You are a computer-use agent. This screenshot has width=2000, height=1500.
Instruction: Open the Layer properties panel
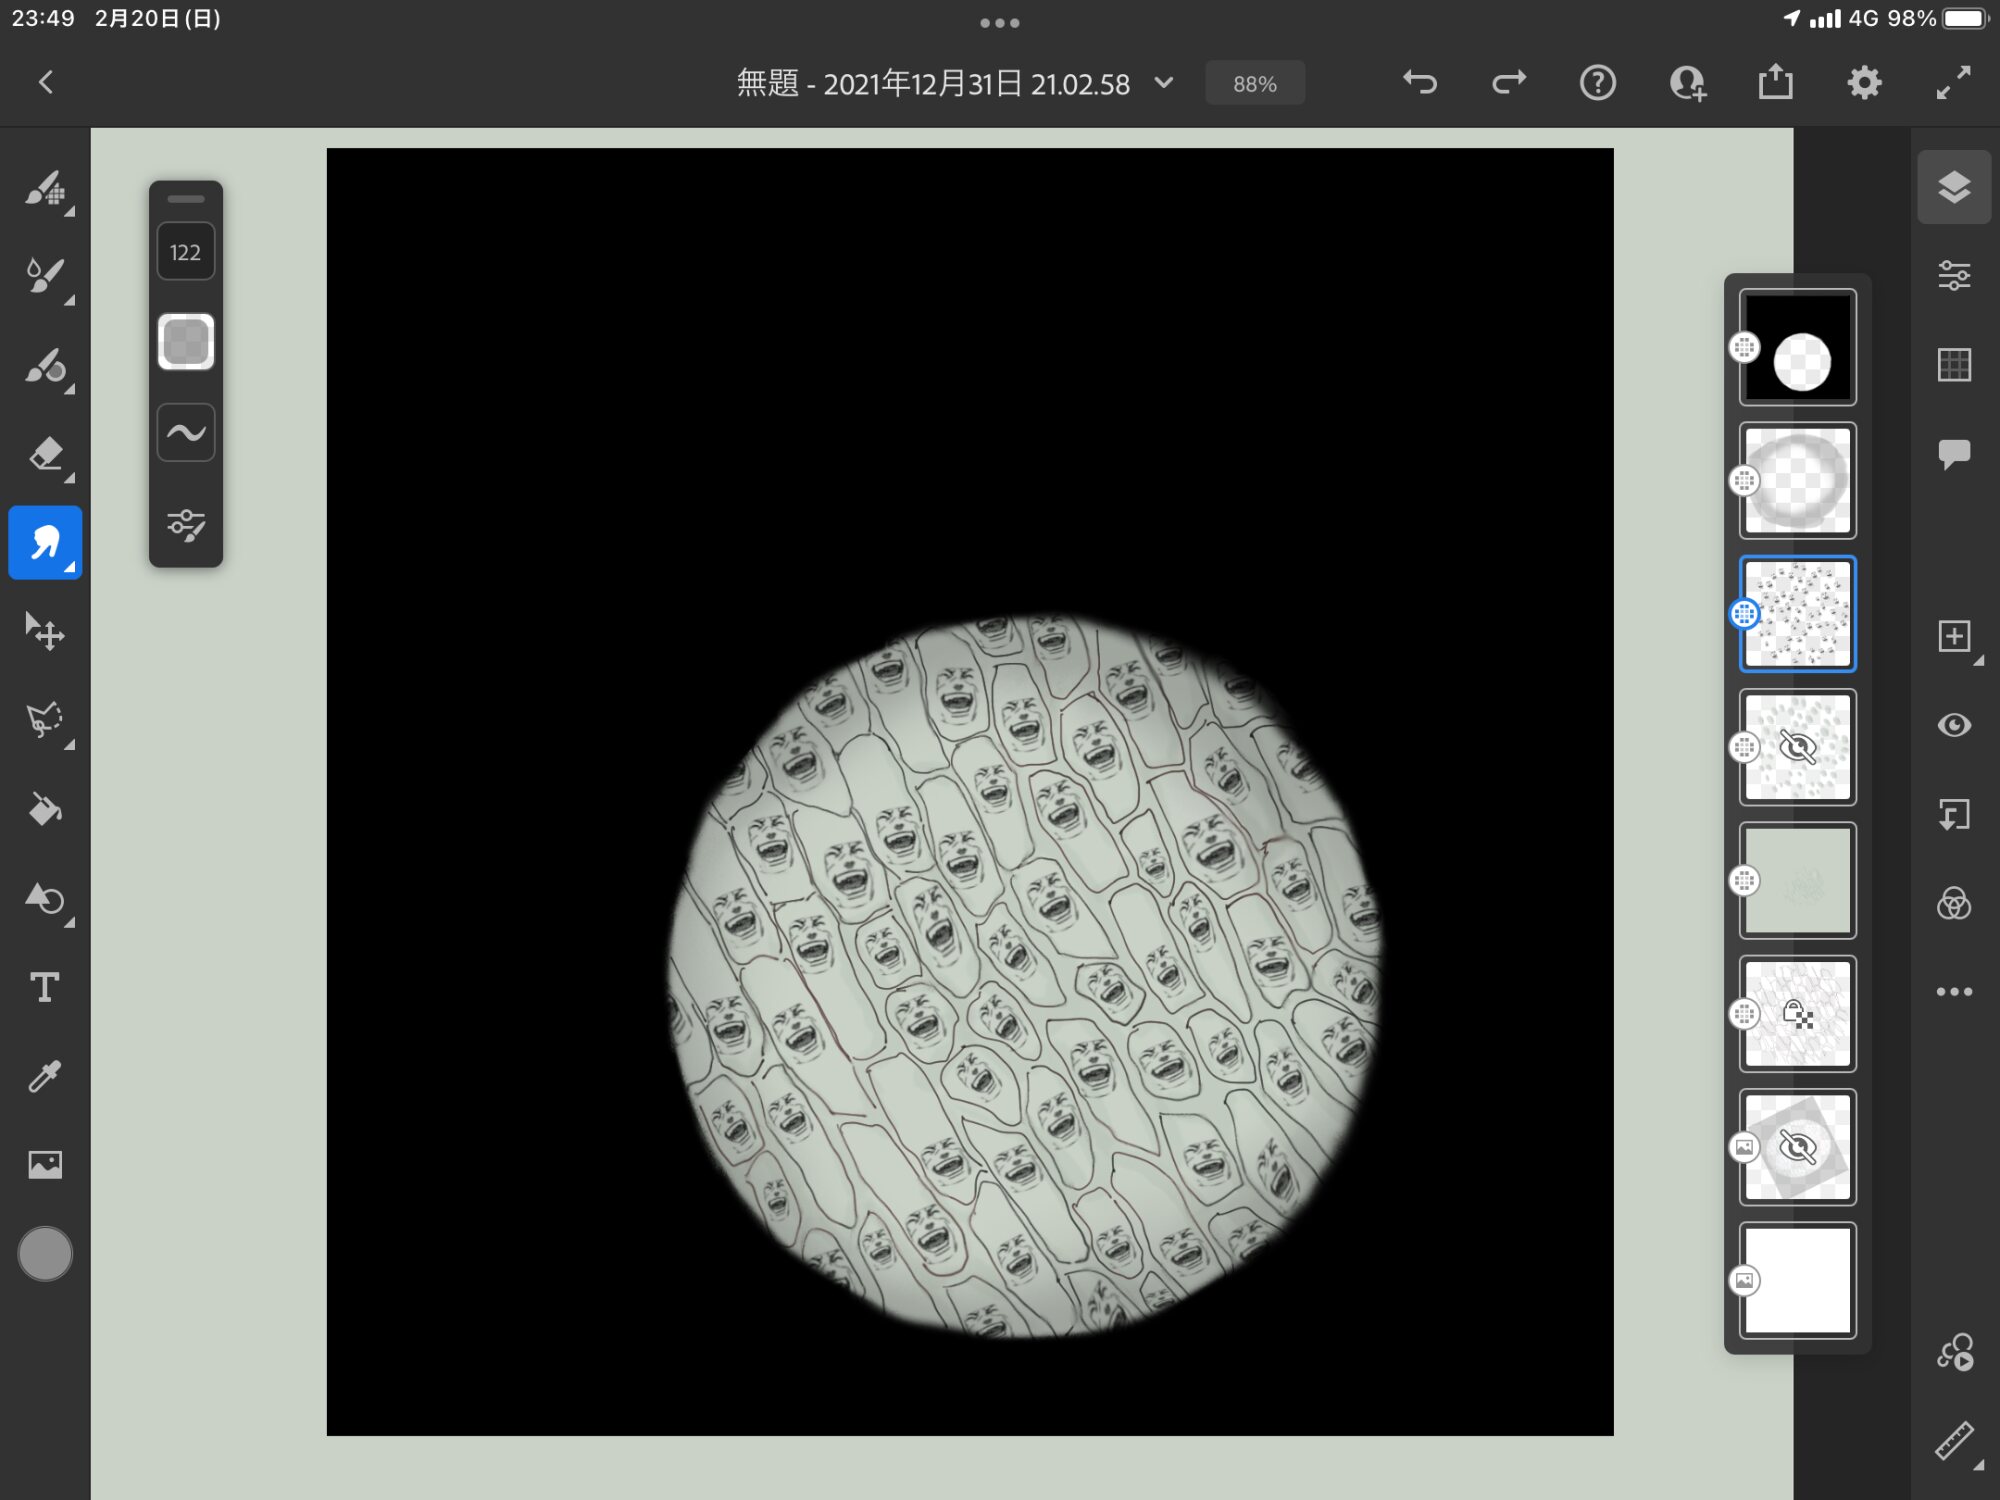tap(1954, 275)
